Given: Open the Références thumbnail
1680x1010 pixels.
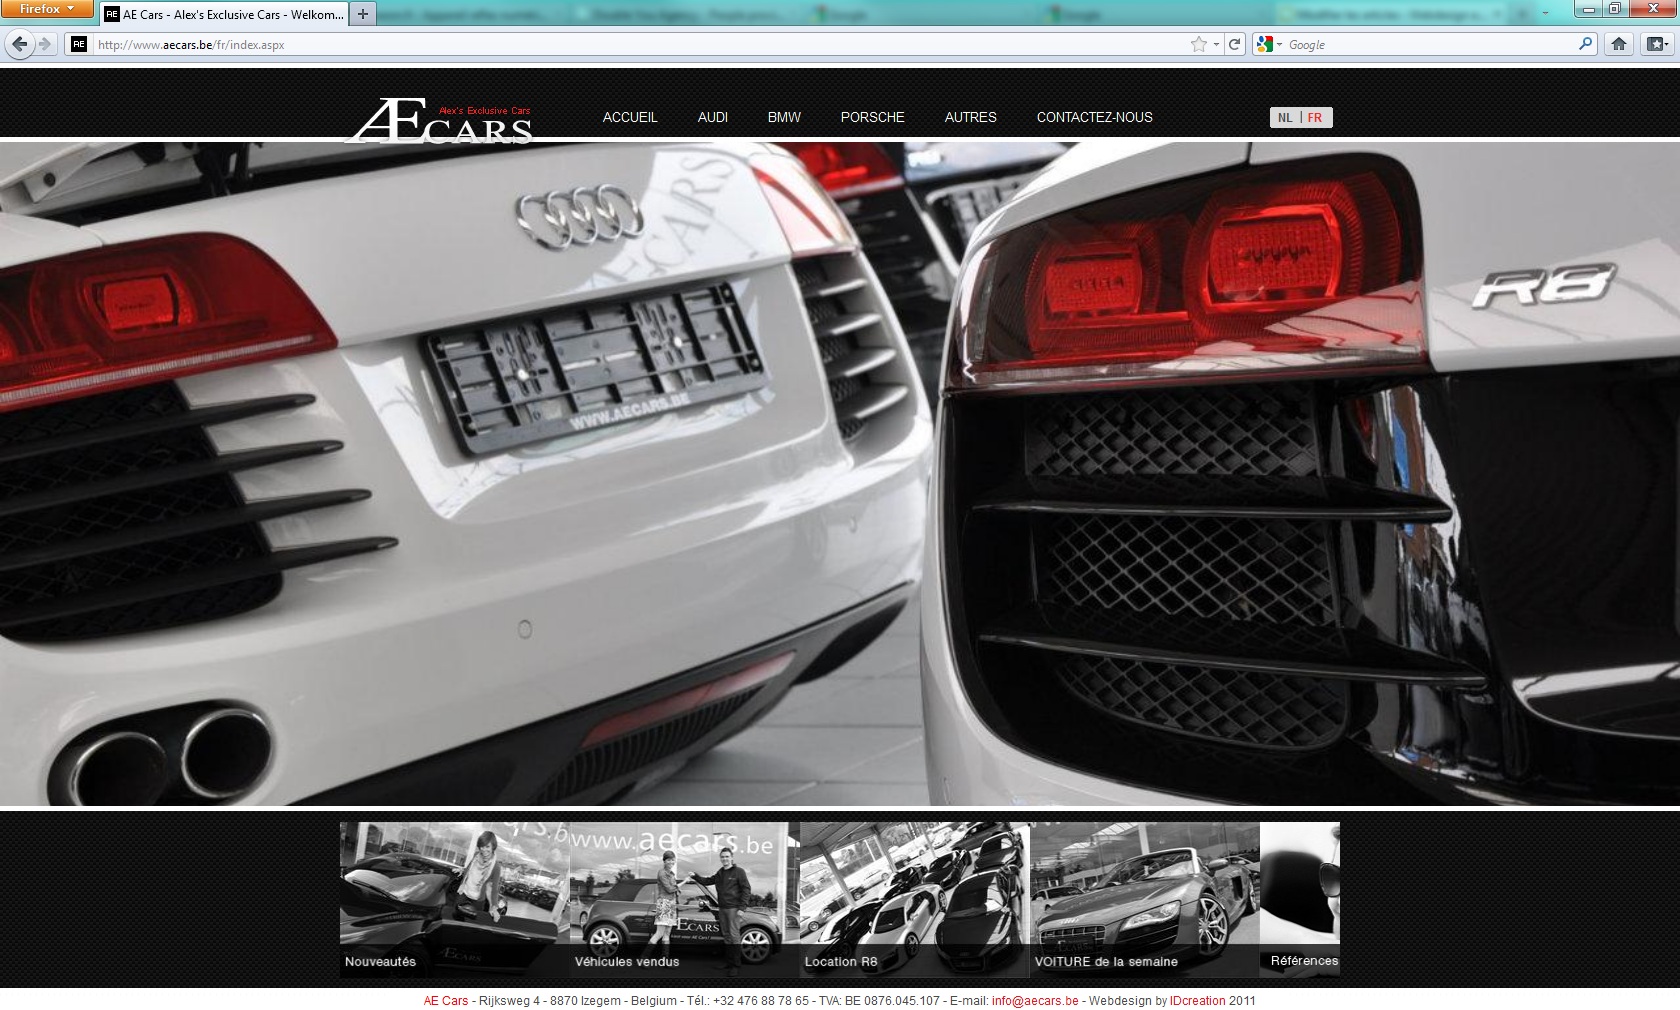Looking at the screenshot, I should click(x=1300, y=900).
